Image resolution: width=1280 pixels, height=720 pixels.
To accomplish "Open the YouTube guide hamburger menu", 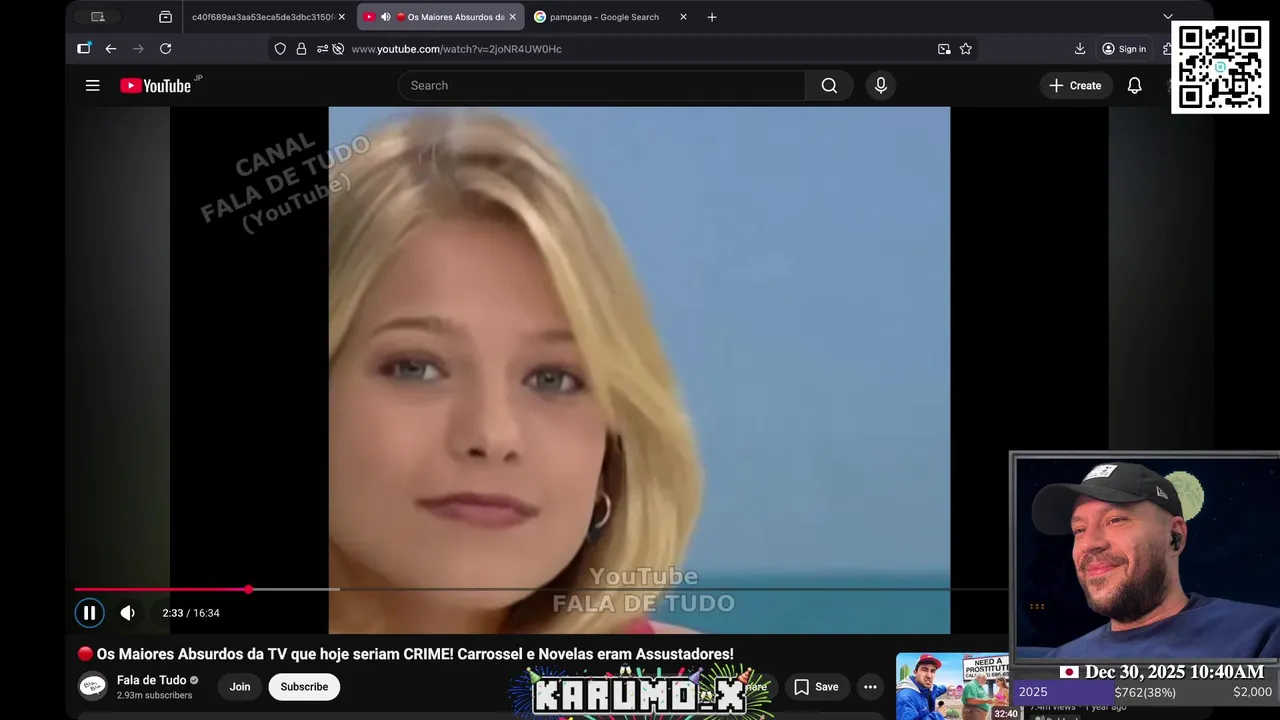I will pos(93,86).
